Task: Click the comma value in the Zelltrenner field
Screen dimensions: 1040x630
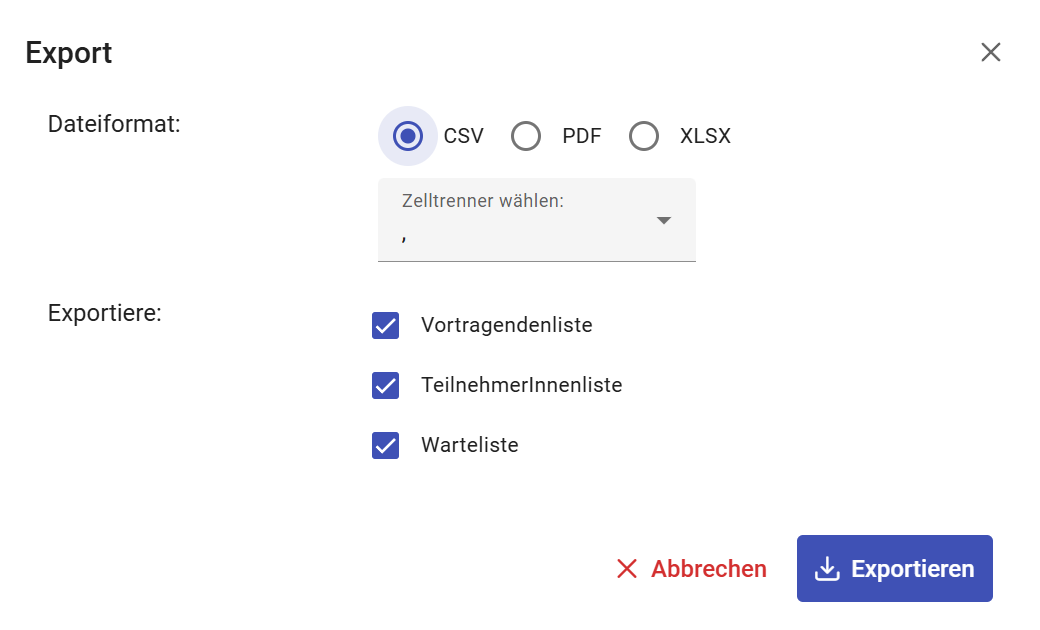Action: pos(404,238)
